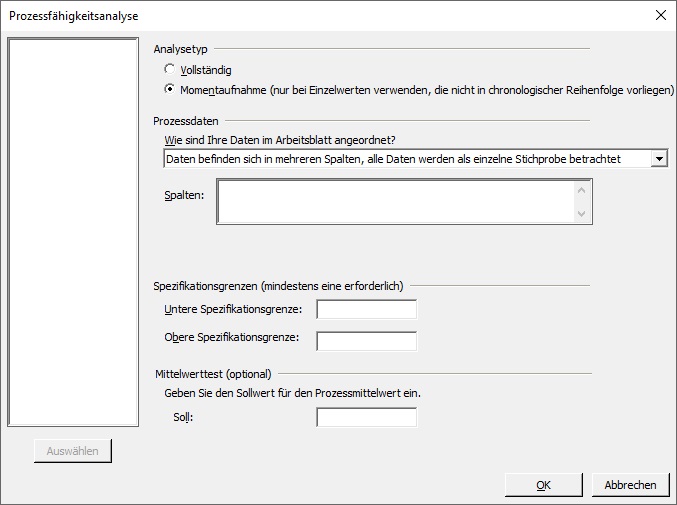Click the 'Obere Spezifikationsgrenze:' label
Screen dimensions: 677x505
pyautogui.click(x=232, y=337)
